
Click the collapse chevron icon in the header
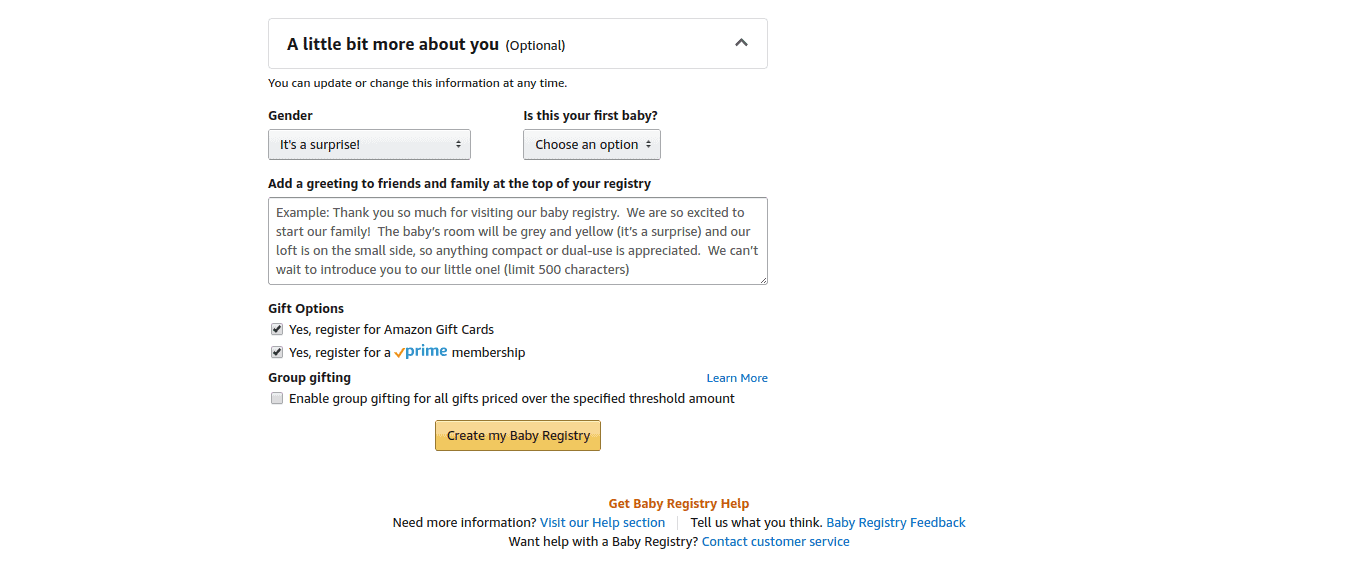741,43
